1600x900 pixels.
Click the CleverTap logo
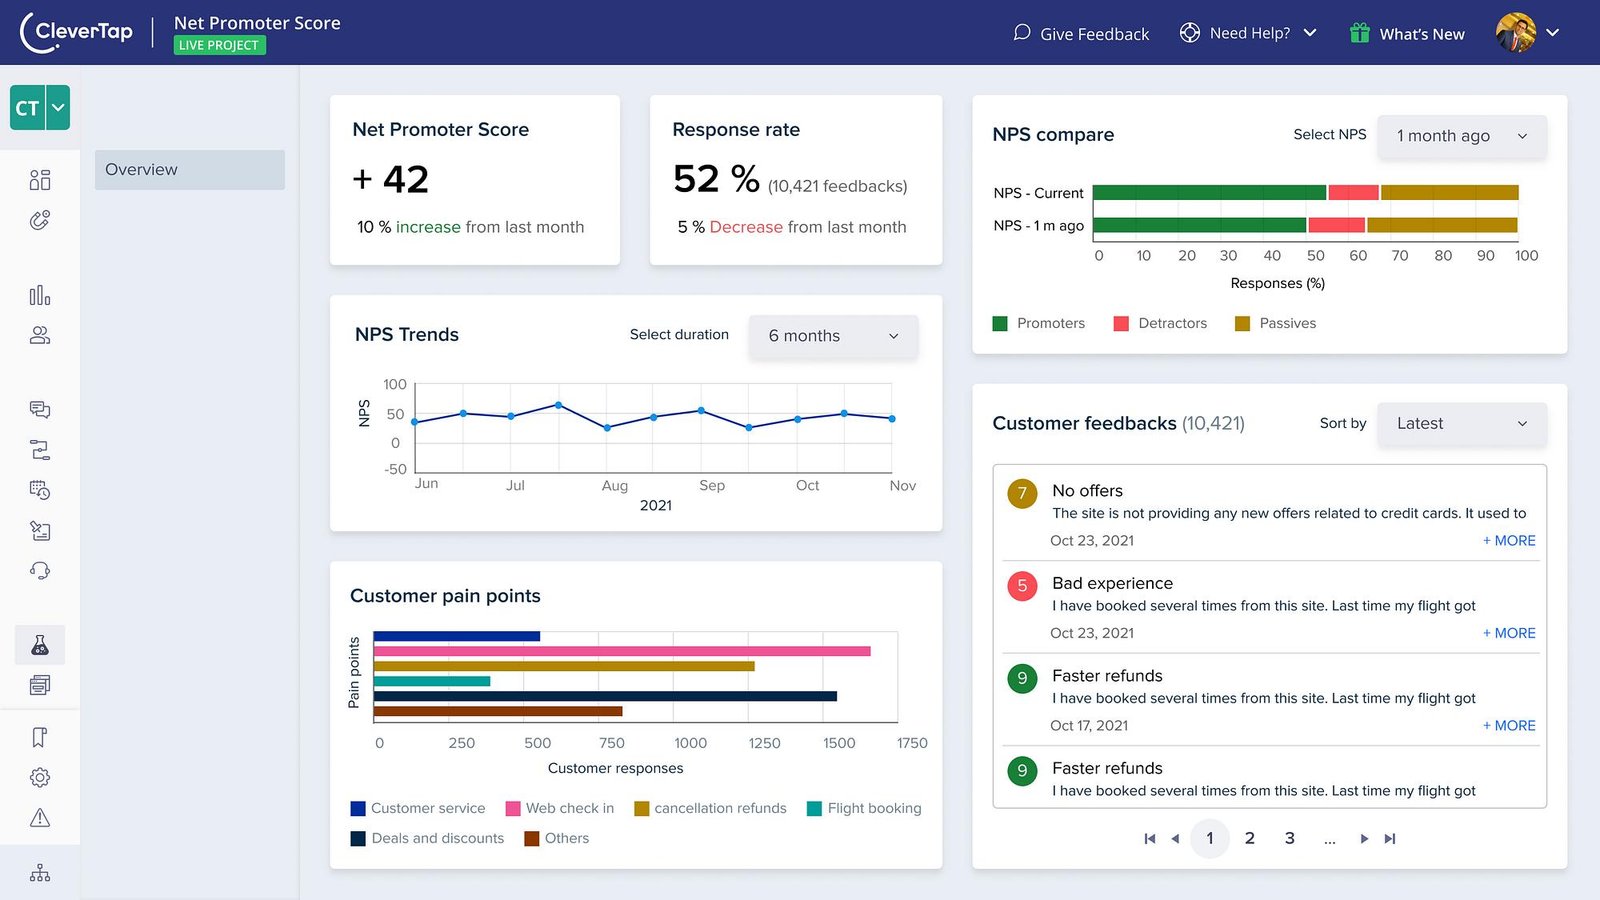pos(77,32)
